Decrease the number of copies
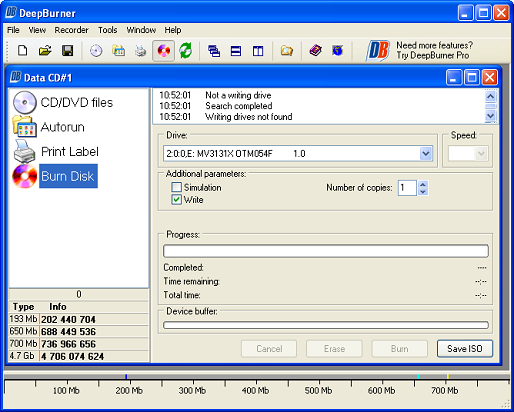Screen dimensions: 514x412 pyautogui.click(x=423, y=191)
